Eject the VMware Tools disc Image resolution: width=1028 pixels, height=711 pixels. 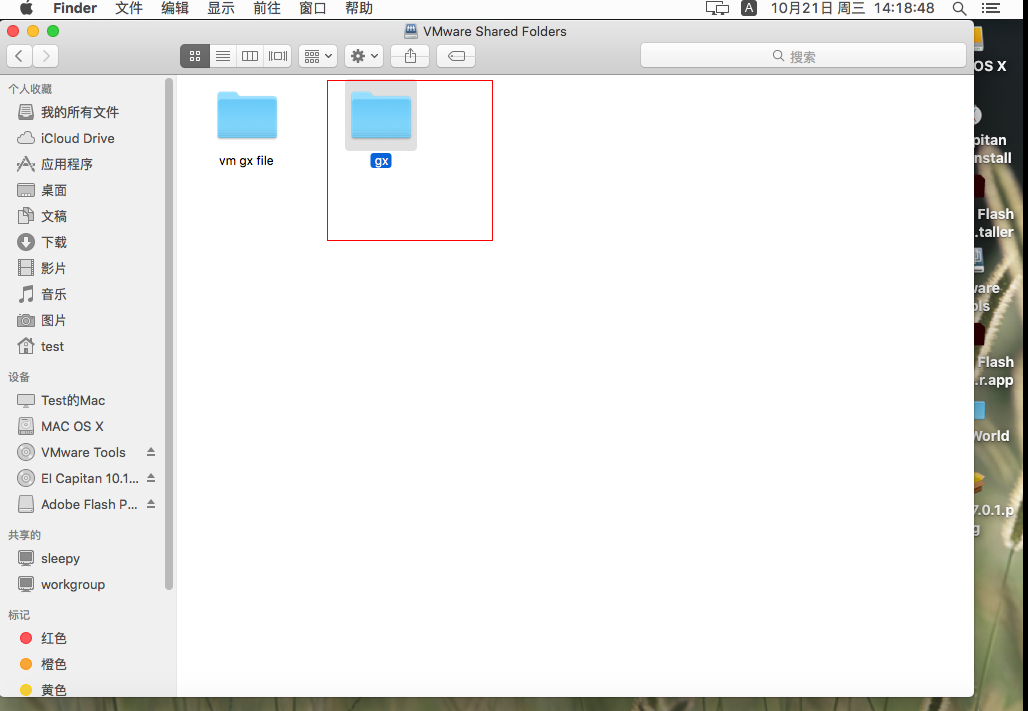151,452
